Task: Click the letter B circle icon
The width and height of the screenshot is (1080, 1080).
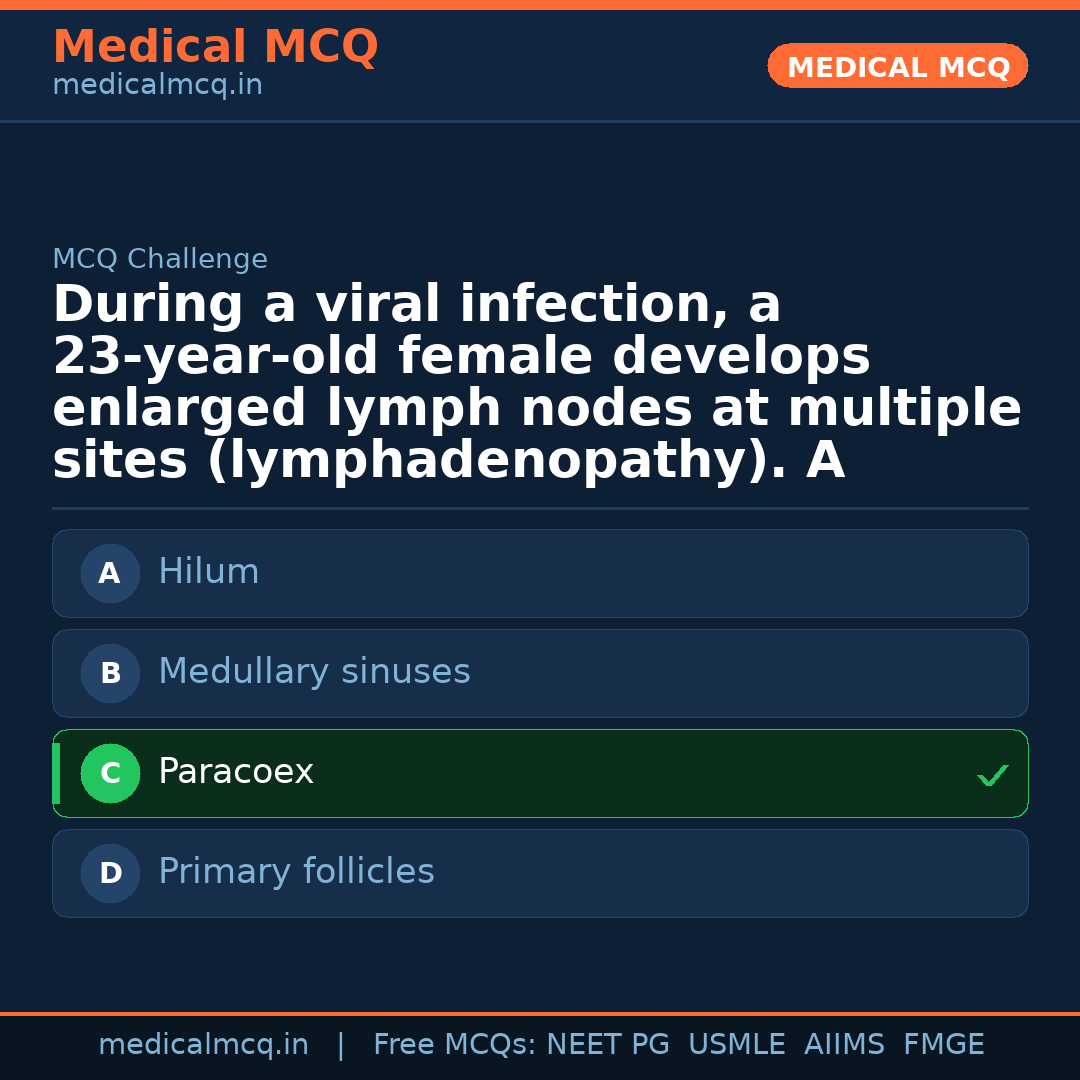Action: point(110,674)
